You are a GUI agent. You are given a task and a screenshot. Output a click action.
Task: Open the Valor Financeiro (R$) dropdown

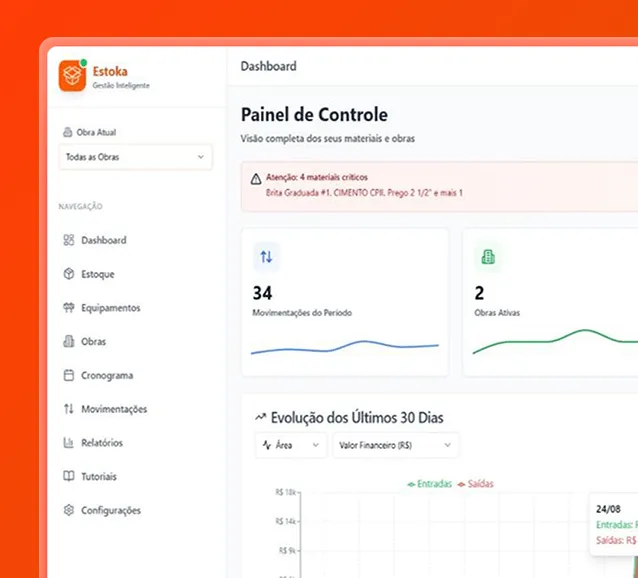395,445
